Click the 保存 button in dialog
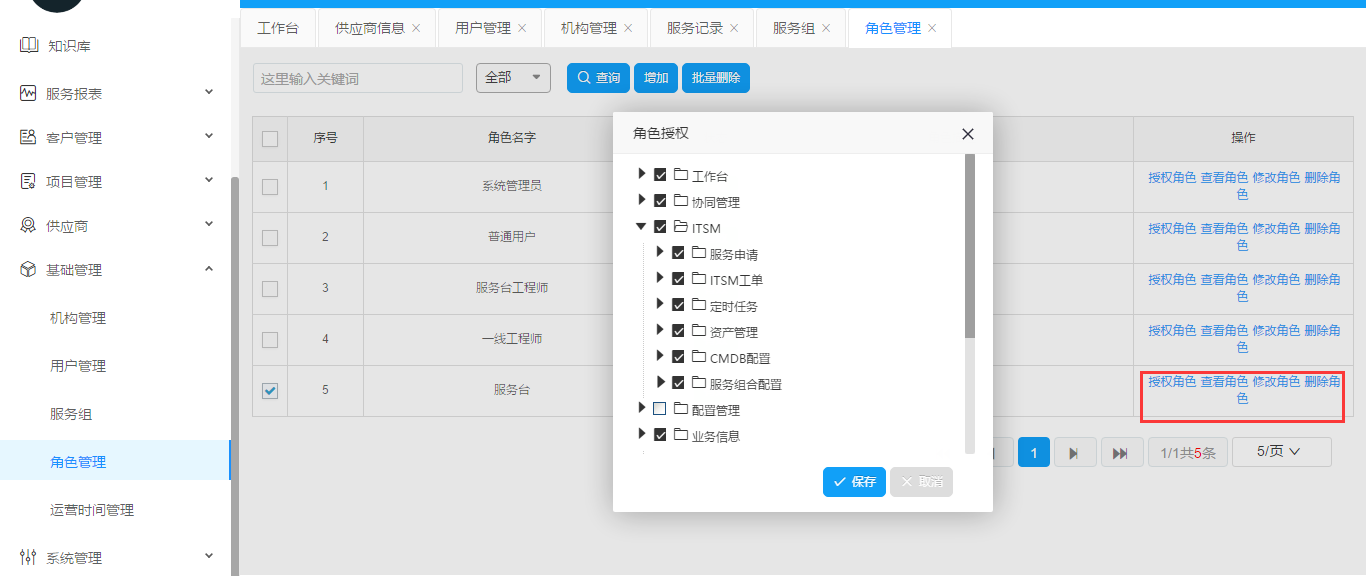 coord(854,482)
